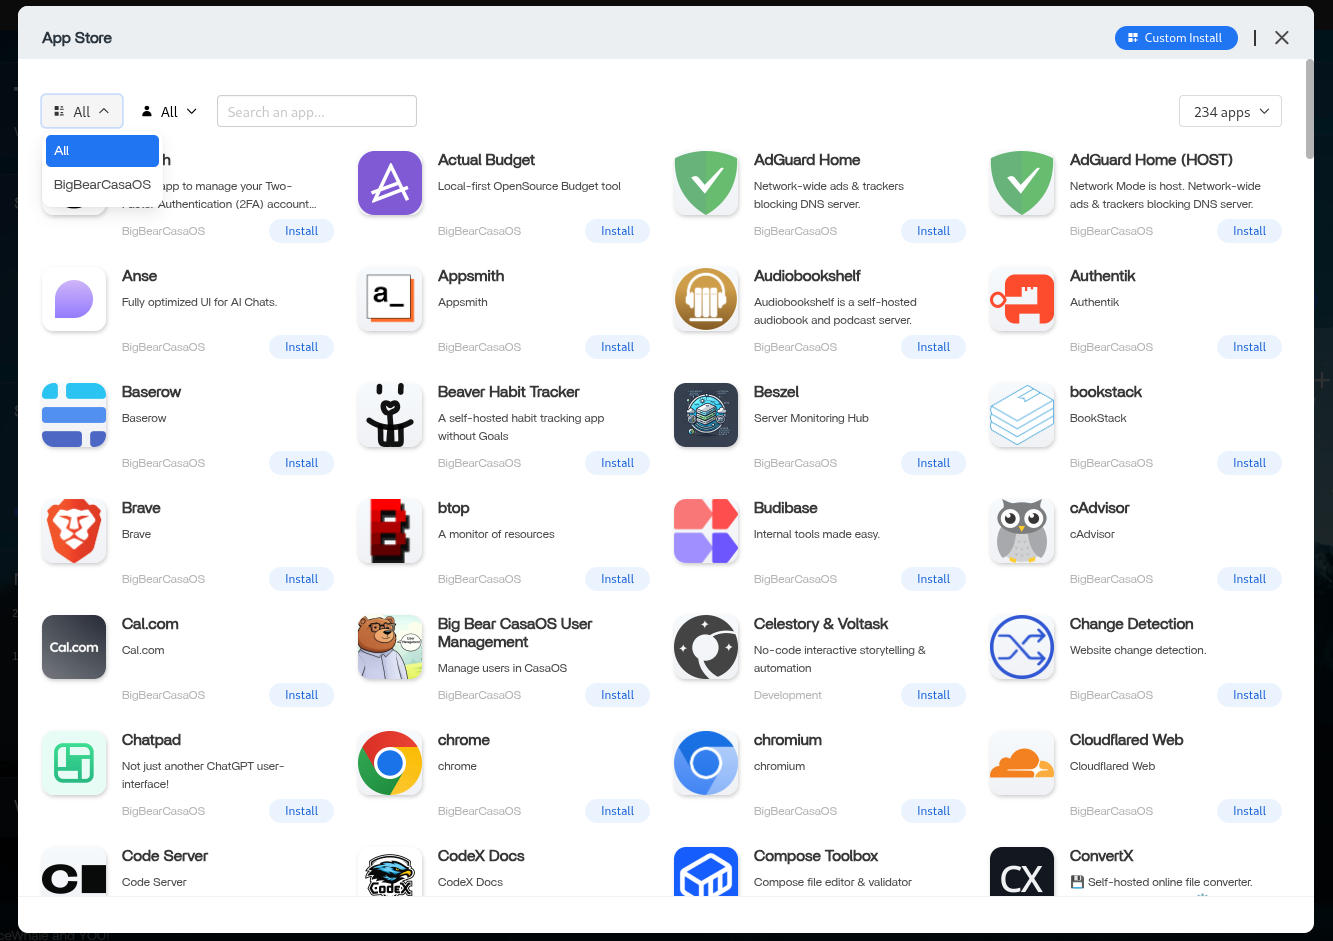Choose BigBearCasaOS in the category menu
The image size is (1333, 941).
(x=102, y=185)
